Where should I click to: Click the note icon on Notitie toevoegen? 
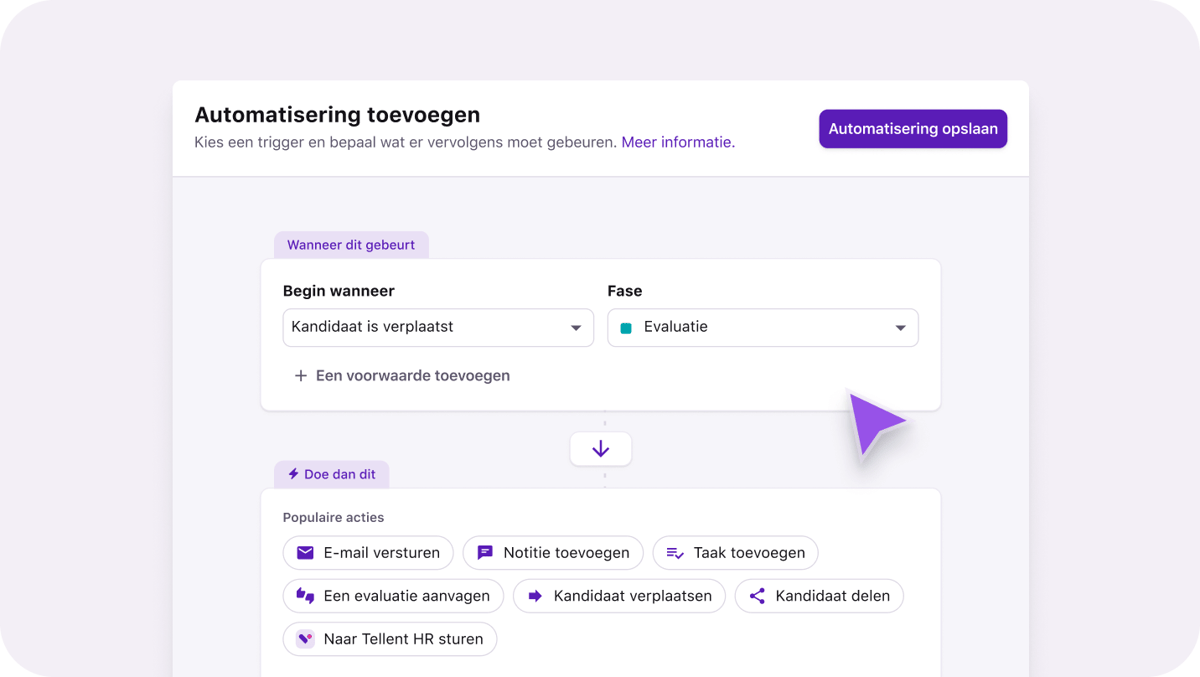pyautogui.click(x=485, y=552)
